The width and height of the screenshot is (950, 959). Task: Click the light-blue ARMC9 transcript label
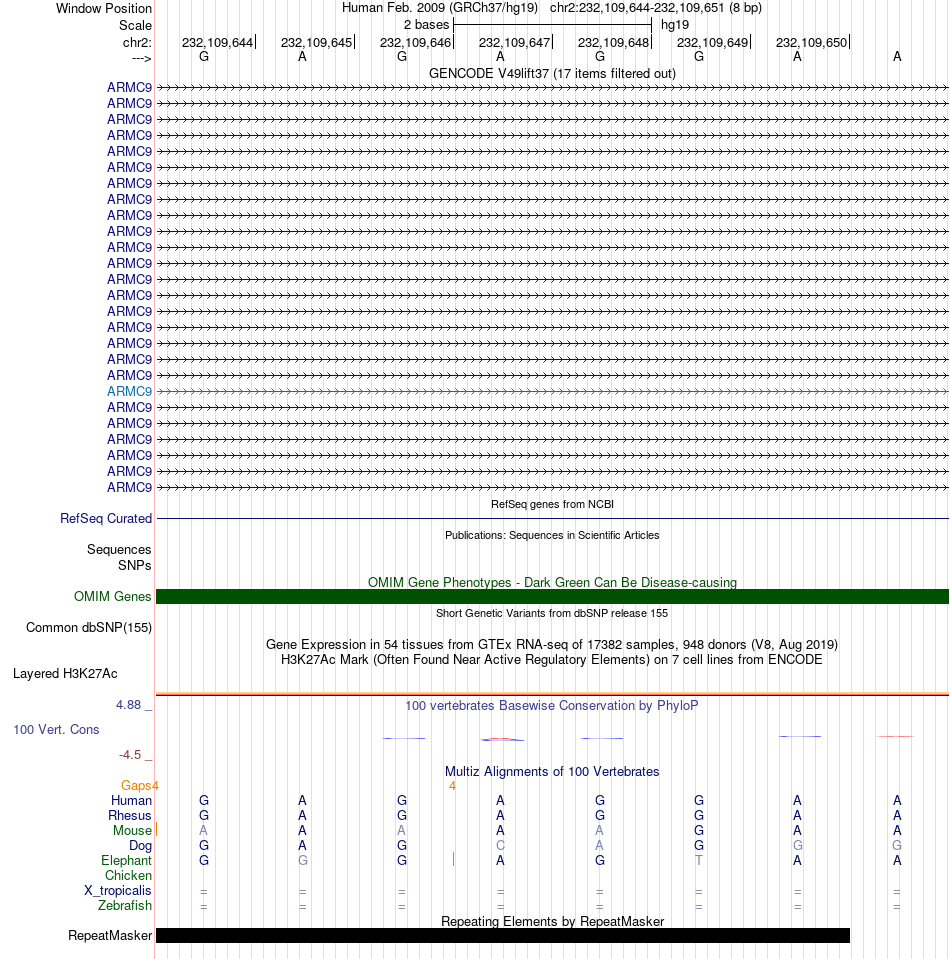click(129, 391)
